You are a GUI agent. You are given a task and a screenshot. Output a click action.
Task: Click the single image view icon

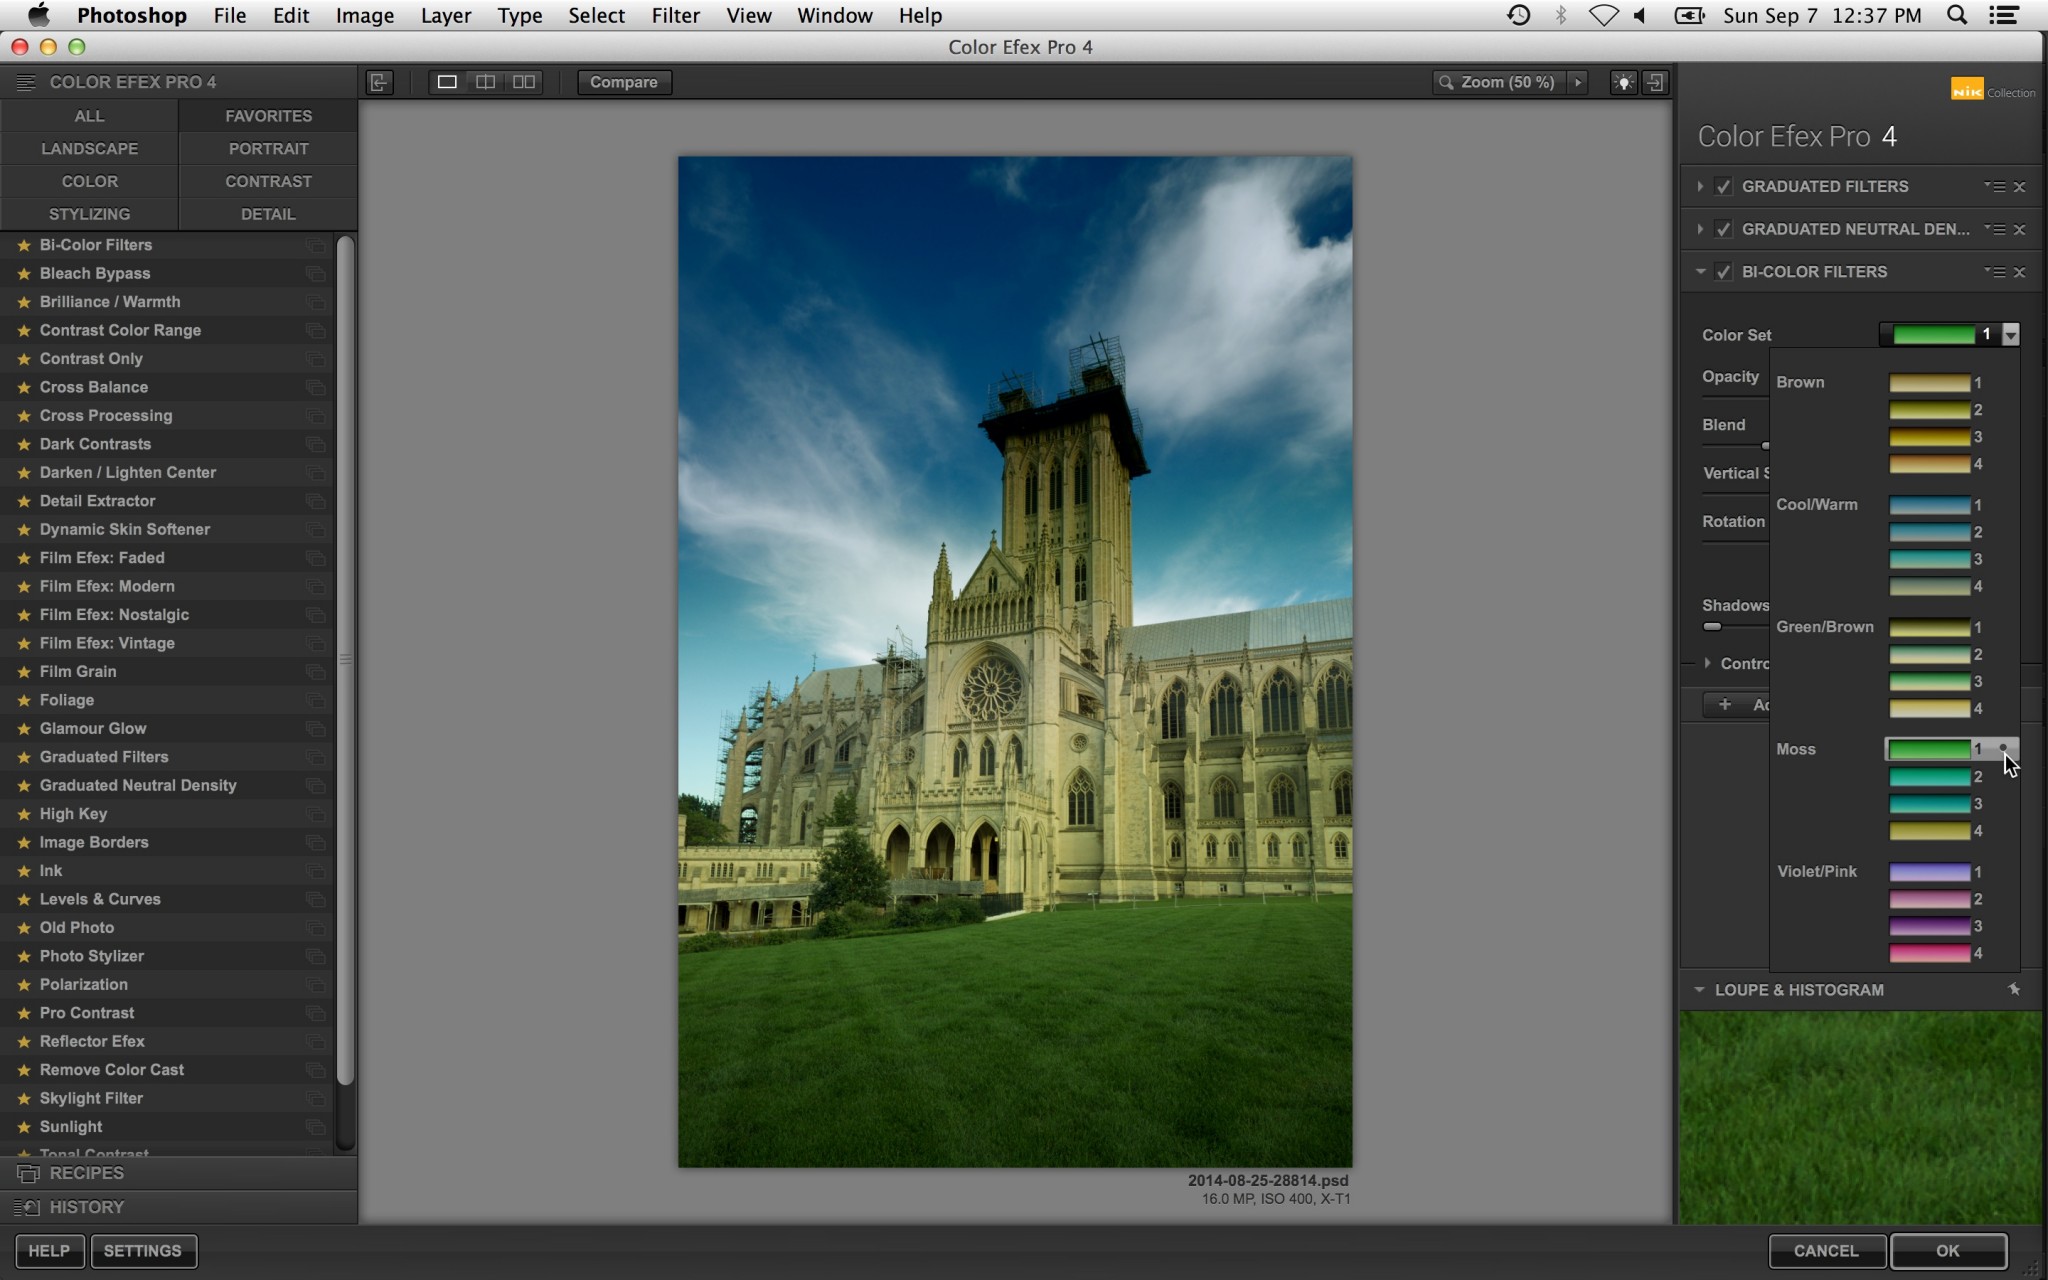(x=447, y=82)
